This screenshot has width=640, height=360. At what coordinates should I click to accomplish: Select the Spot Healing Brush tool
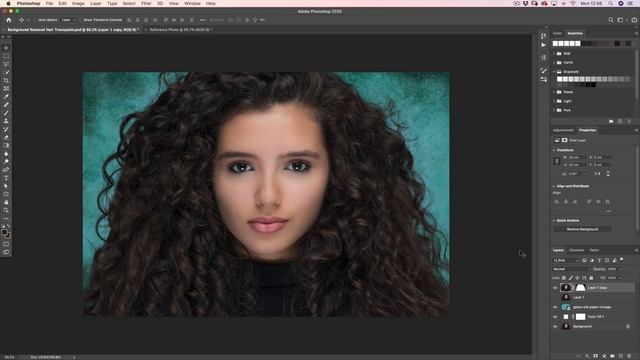click(6, 105)
